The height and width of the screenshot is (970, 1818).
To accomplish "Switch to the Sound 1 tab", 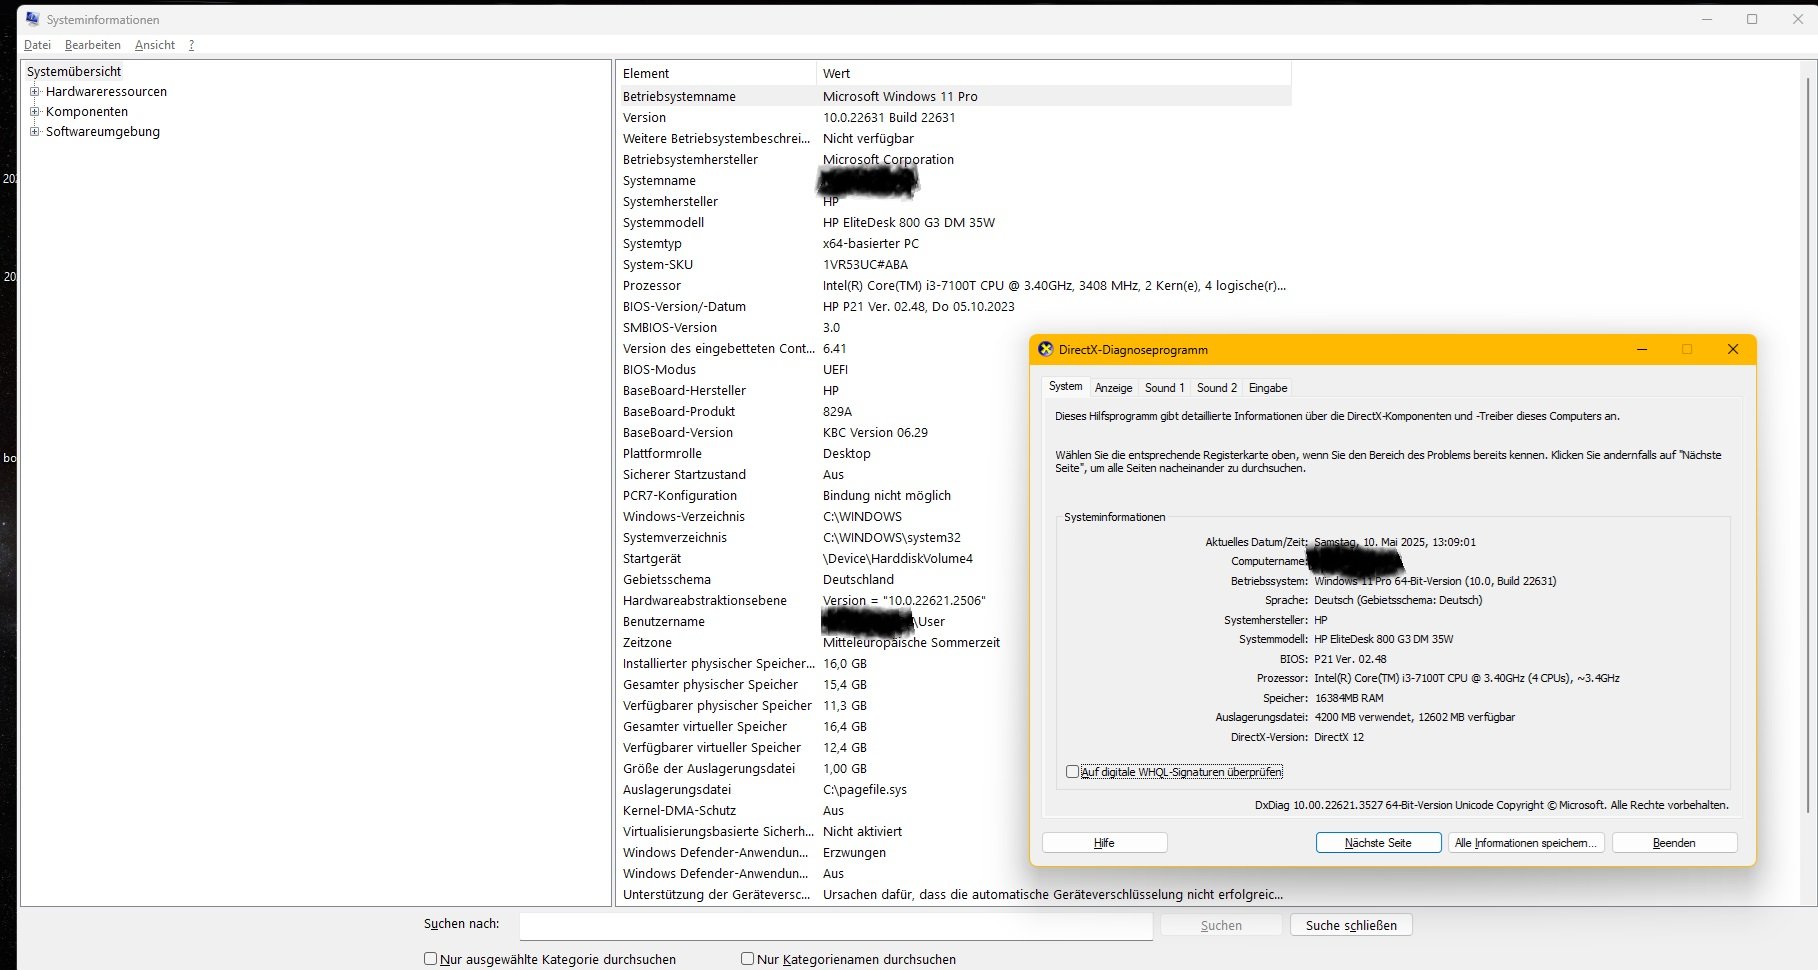I will tap(1164, 388).
